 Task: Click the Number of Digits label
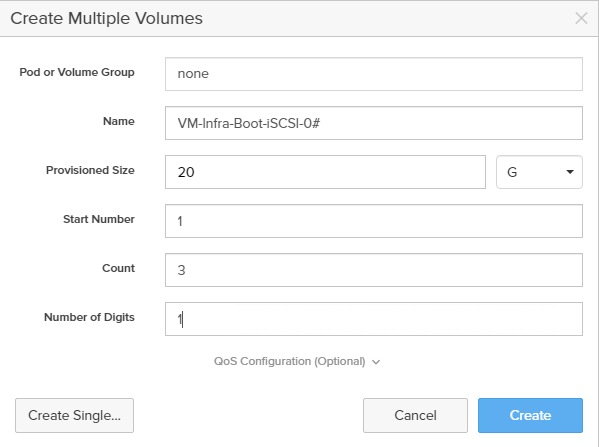pyautogui.click(x=89, y=317)
